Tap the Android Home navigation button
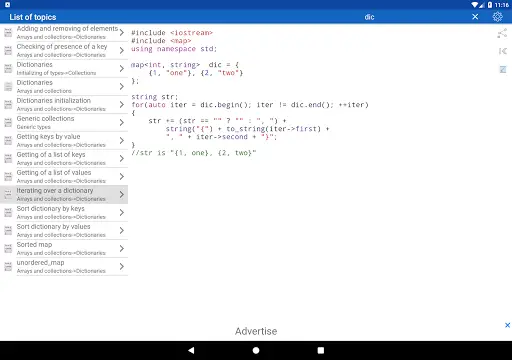This screenshot has width=512, height=360. coord(256,350)
